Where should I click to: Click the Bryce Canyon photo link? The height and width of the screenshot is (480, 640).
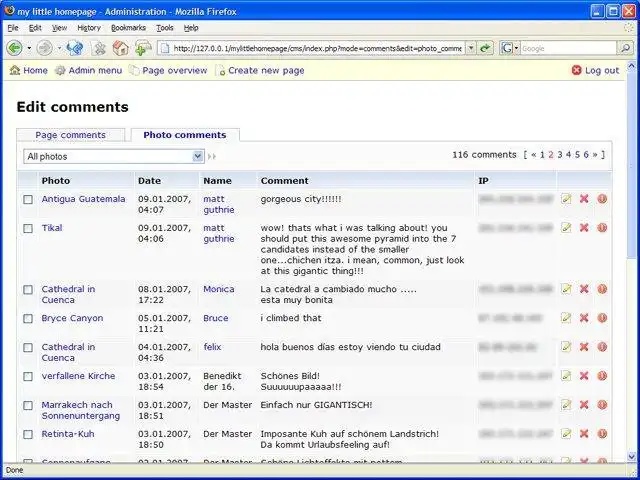[72, 318]
